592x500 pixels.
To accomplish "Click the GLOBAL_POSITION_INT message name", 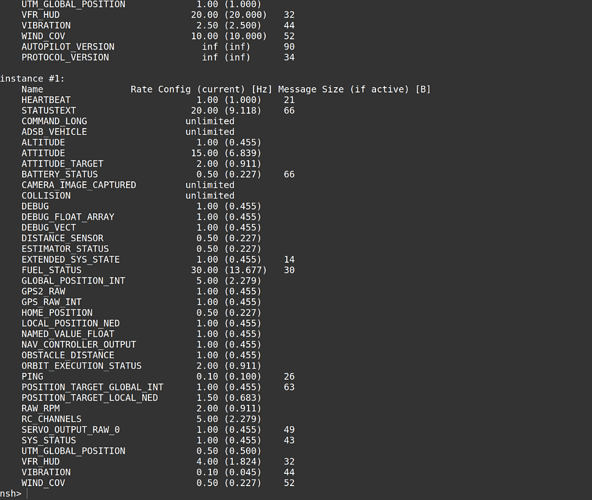I will 73,281.
